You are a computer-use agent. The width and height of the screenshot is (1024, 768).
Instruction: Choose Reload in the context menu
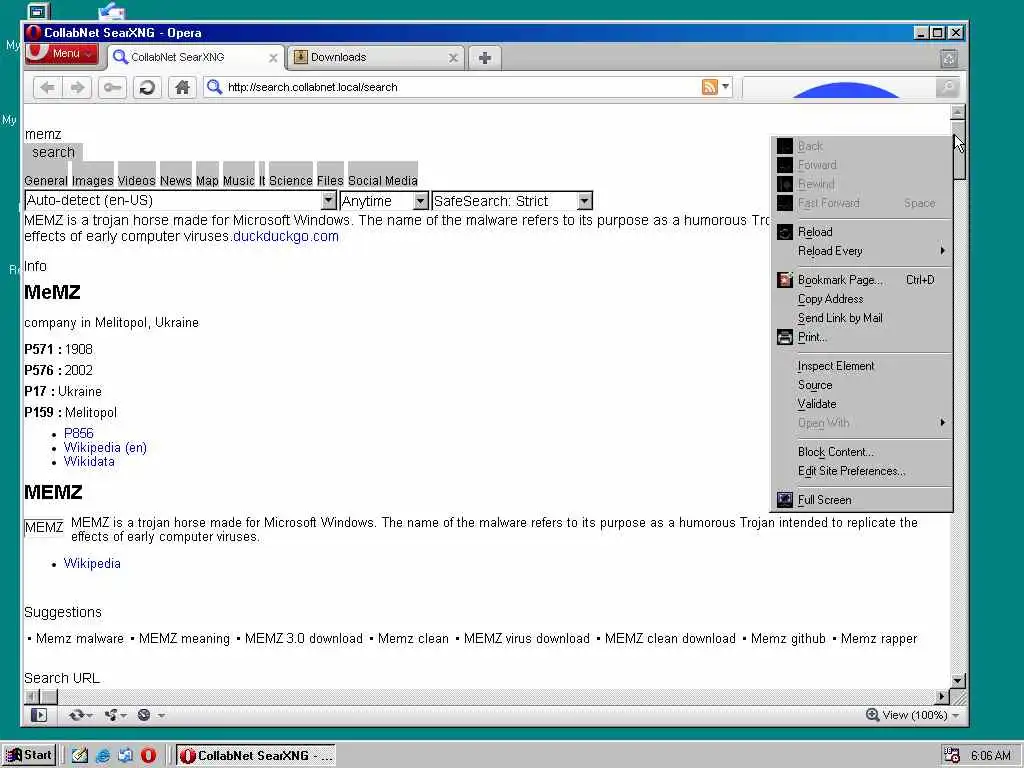tap(861, 232)
